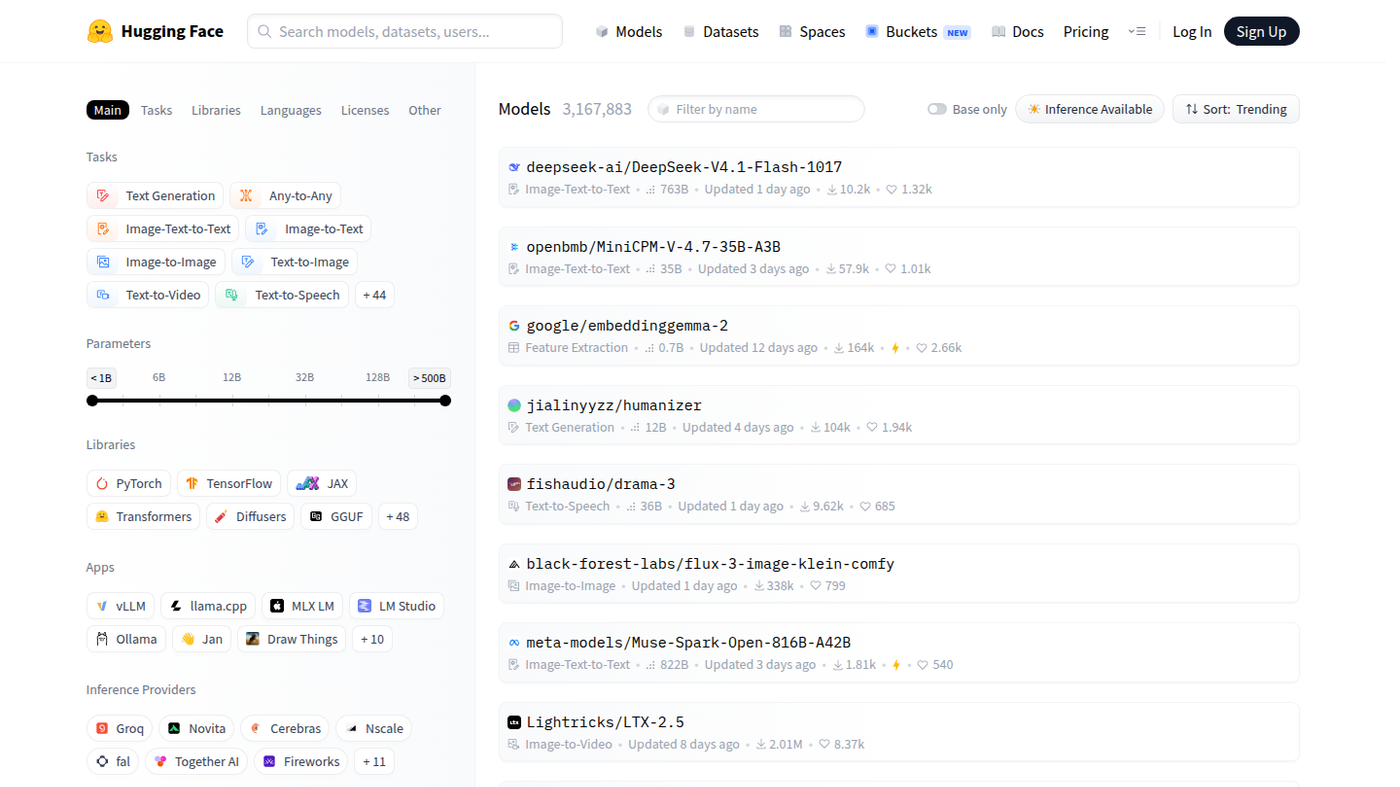Switch to the Libraries filter tab
Screen dimensions: 1400x787
pos(216,110)
